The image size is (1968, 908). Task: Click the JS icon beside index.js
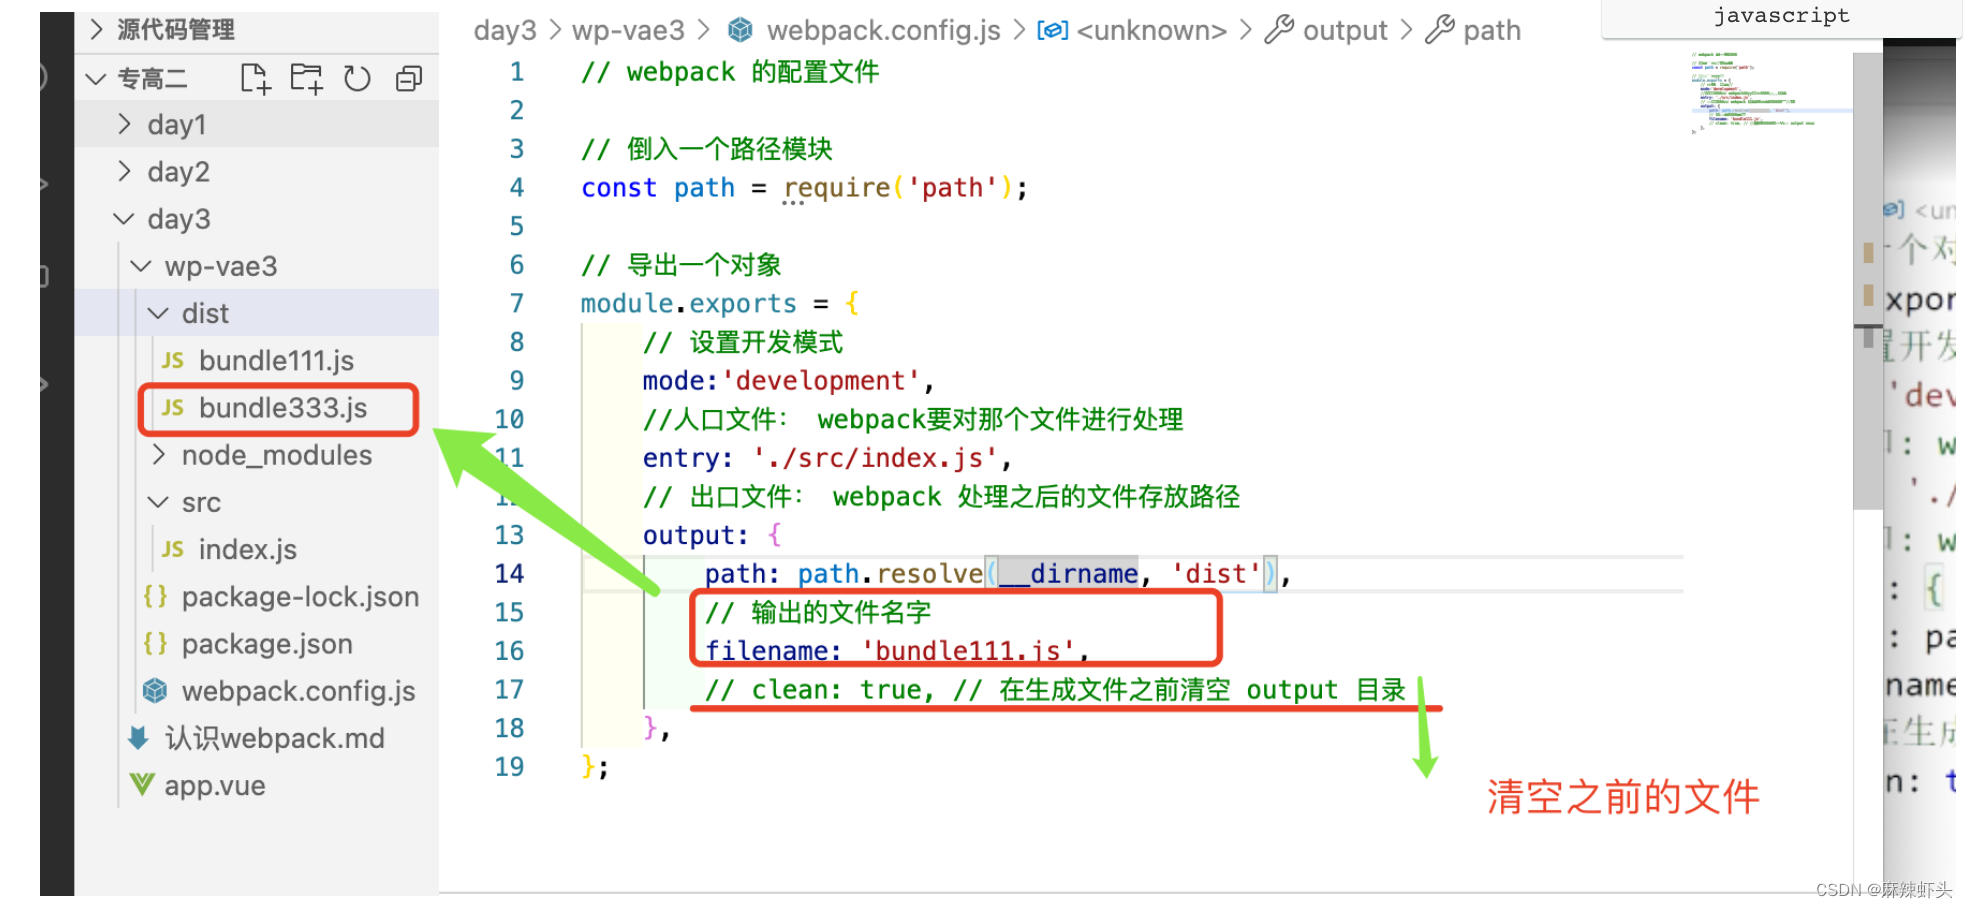tap(173, 550)
